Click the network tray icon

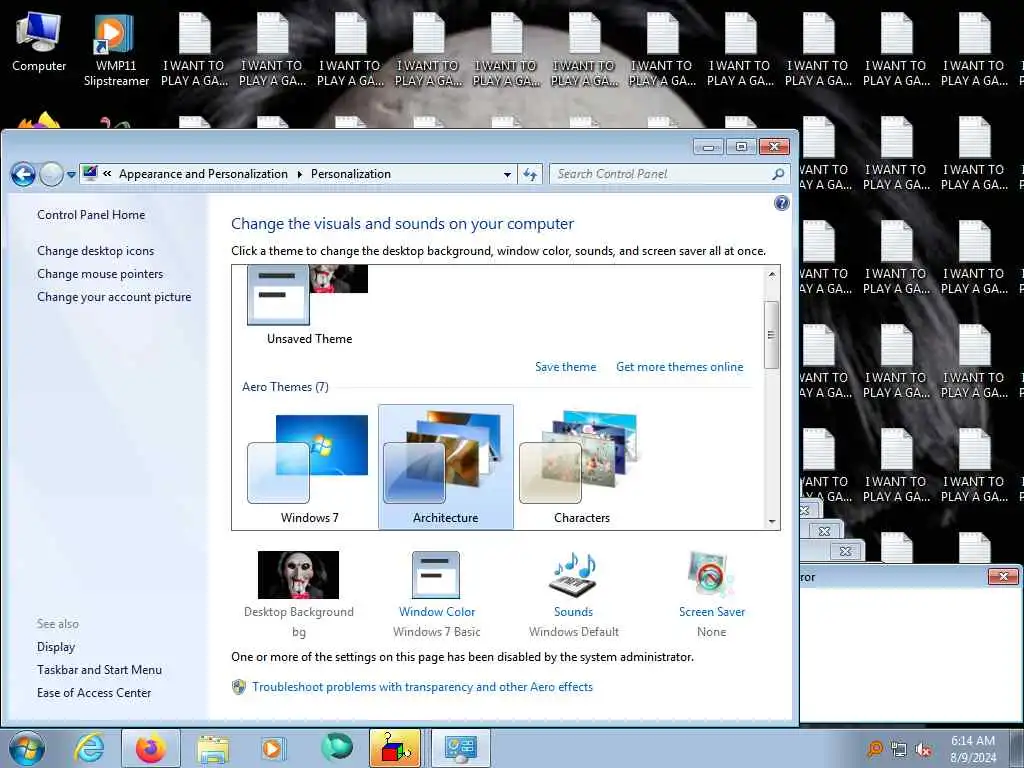click(899, 750)
